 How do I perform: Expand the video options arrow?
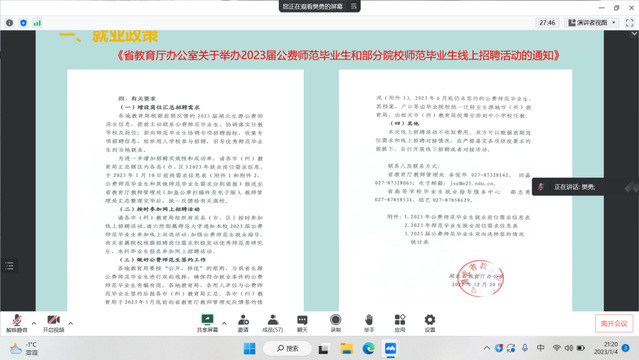click(71, 323)
